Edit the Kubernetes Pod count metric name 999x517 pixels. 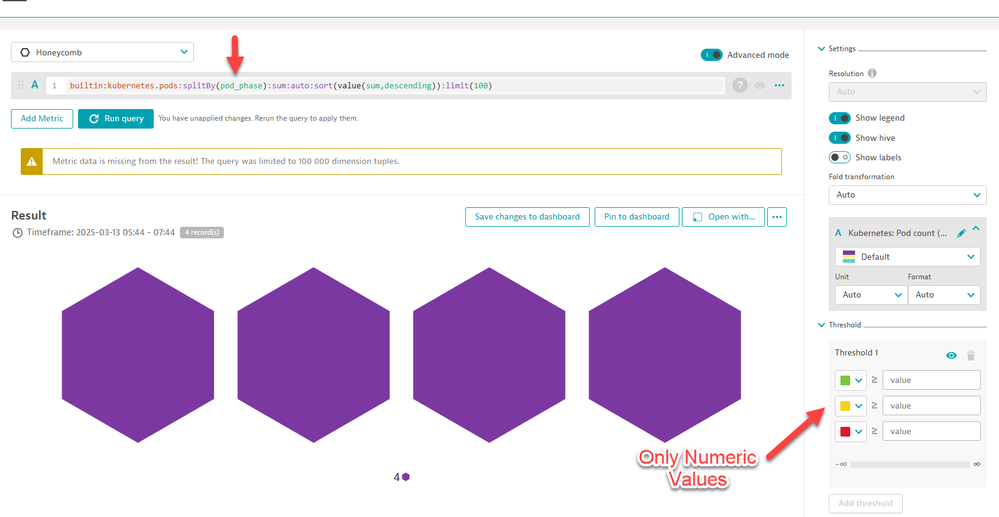(x=961, y=233)
